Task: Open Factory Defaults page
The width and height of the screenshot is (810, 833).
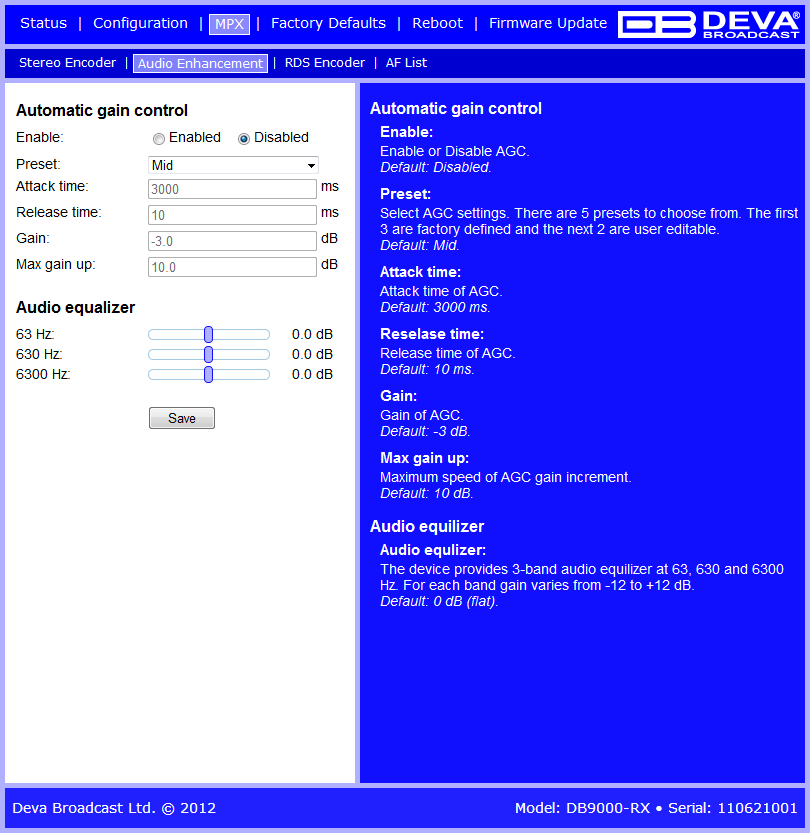Action: (328, 23)
